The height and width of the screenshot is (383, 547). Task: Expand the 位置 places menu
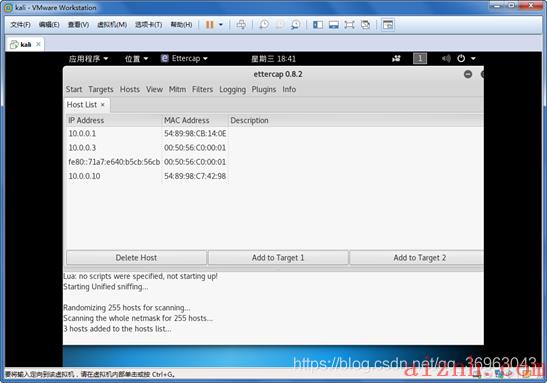coord(136,59)
